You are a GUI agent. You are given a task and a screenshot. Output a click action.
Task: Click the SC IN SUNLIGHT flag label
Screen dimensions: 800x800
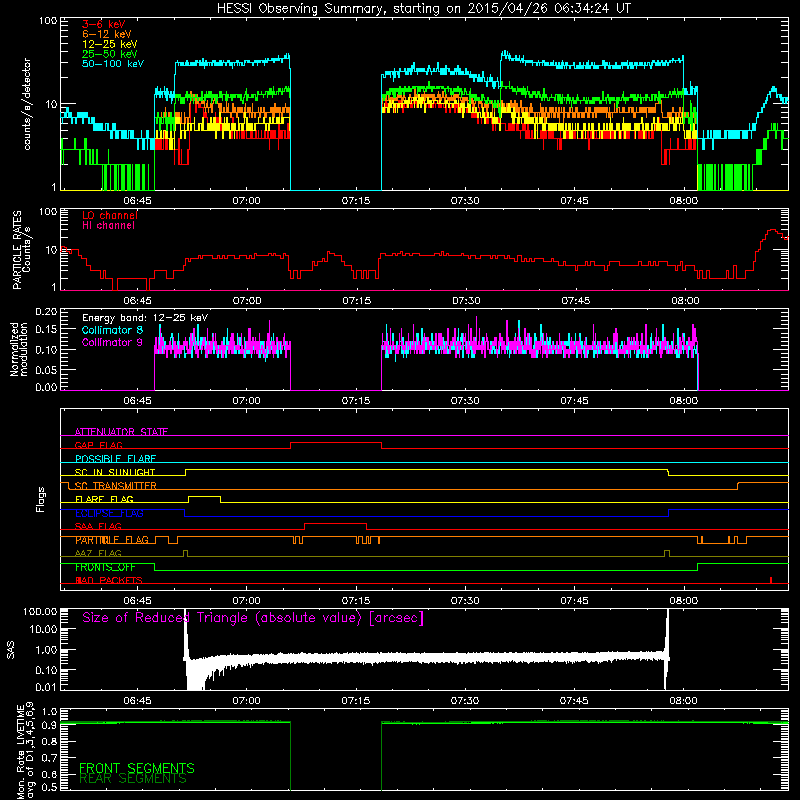(x=115, y=472)
